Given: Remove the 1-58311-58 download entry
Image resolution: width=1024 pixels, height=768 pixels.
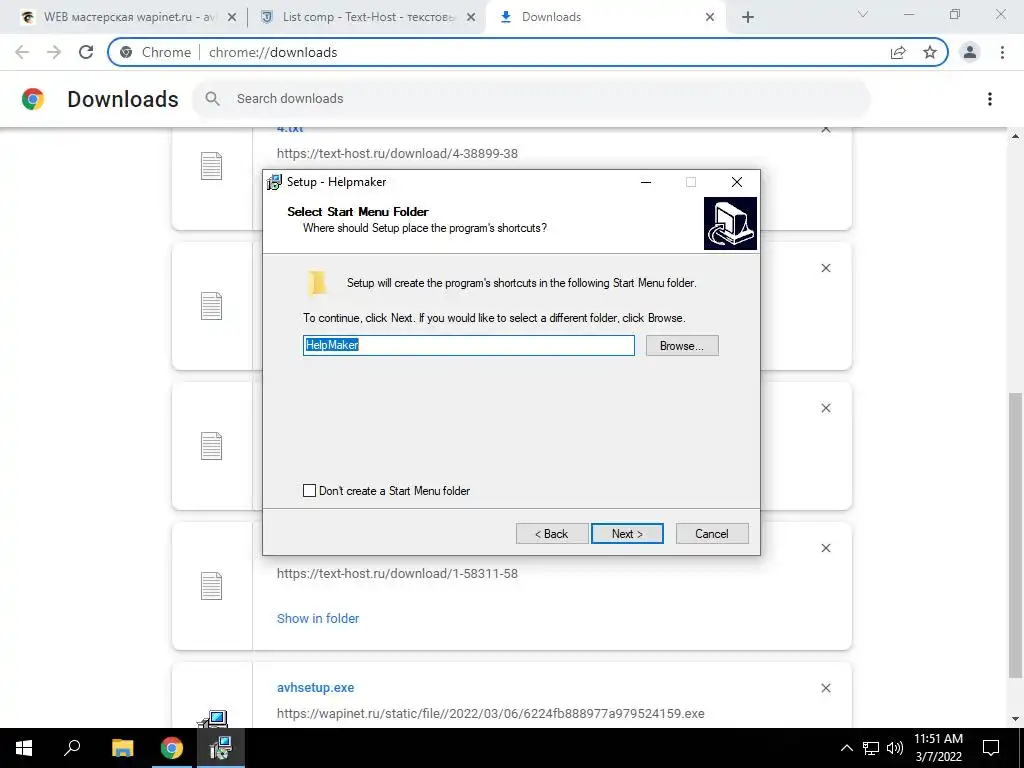Looking at the screenshot, I should 825,548.
